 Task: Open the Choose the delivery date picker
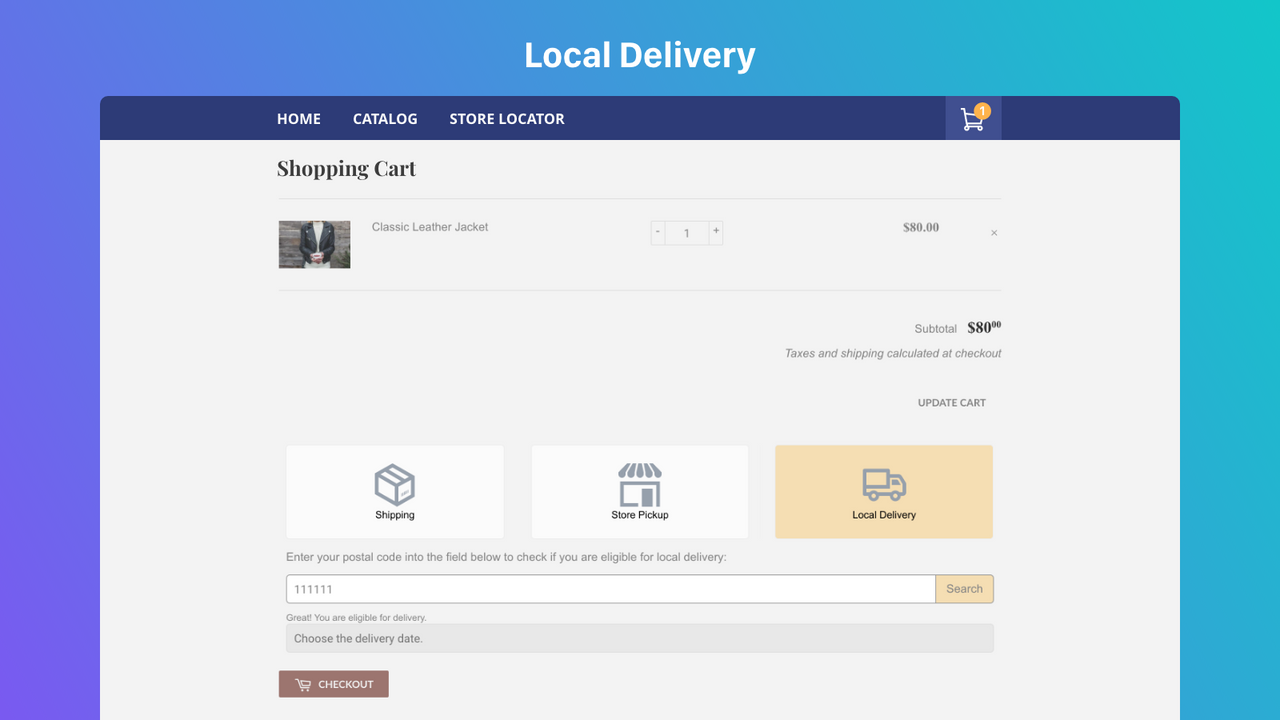(x=639, y=638)
